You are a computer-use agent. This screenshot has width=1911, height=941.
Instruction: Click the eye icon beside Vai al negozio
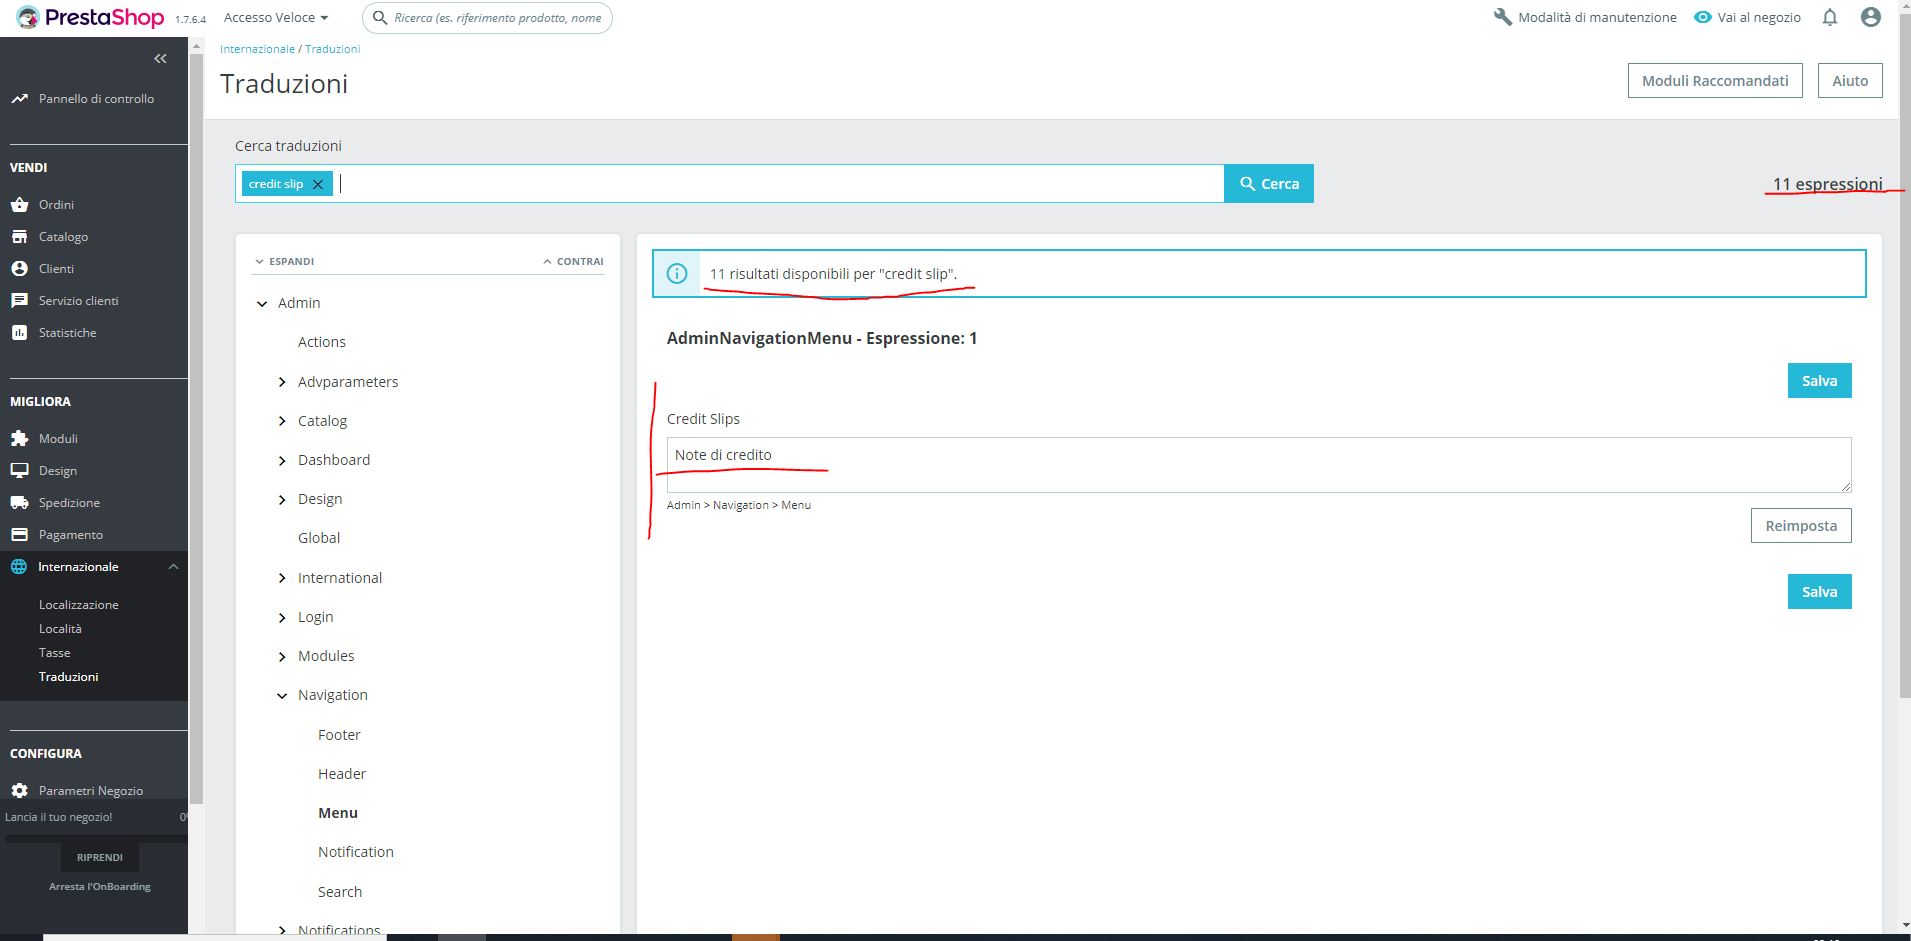pyautogui.click(x=1703, y=17)
